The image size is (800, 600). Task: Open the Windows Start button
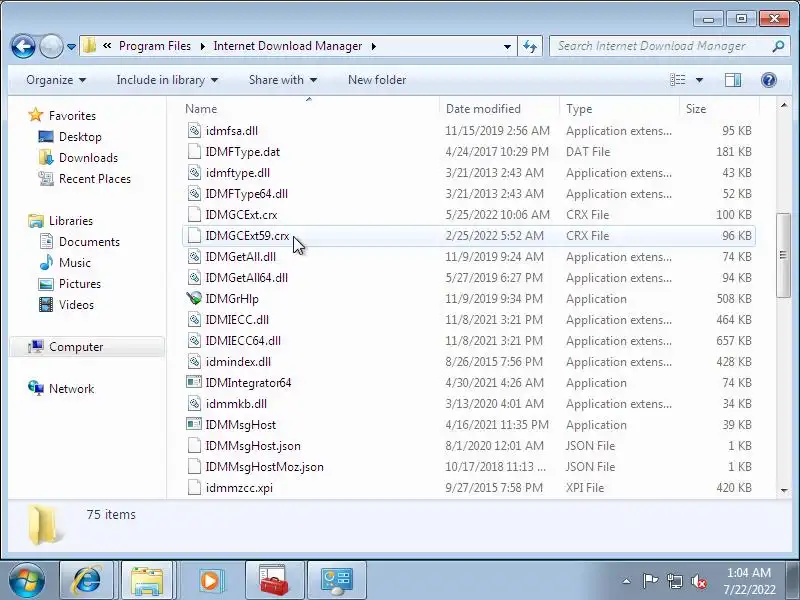coord(26,581)
